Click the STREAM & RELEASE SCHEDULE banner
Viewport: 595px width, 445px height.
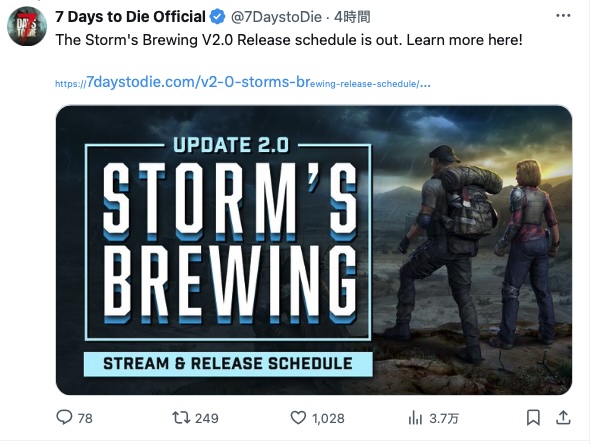pos(228,364)
